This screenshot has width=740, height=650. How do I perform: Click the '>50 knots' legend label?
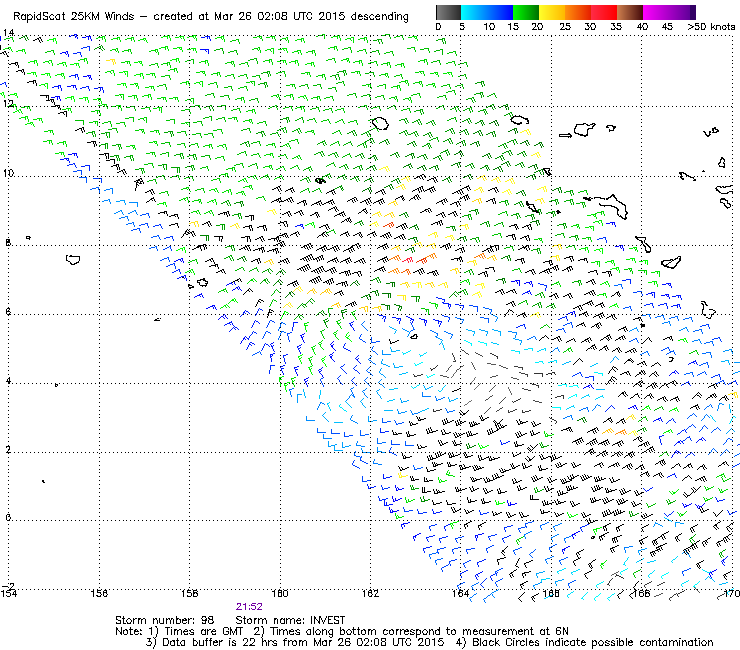pos(711,26)
